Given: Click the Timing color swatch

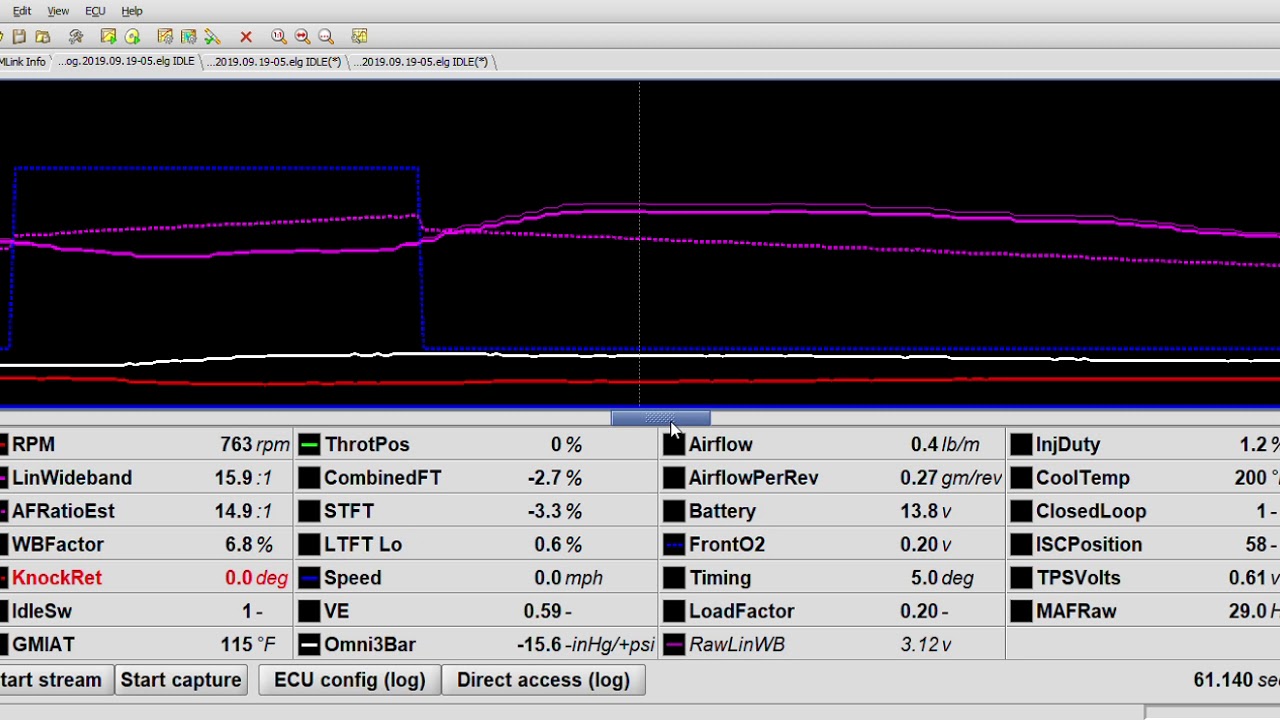Looking at the screenshot, I should point(674,578).
